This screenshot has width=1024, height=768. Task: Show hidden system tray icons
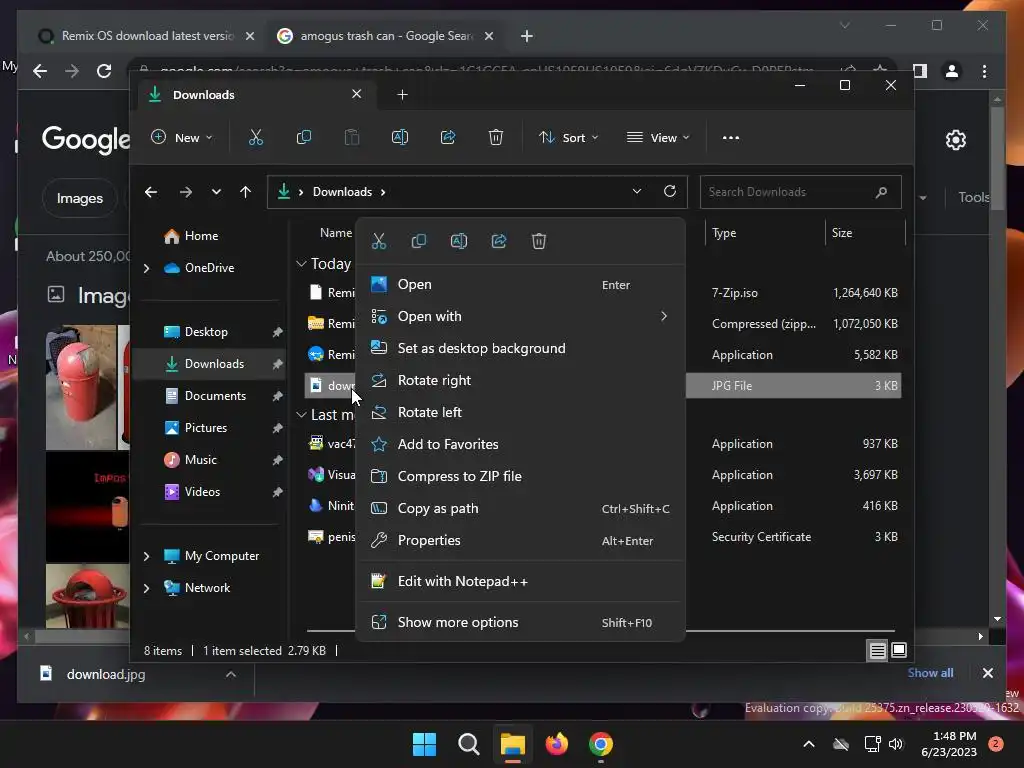[808, 744]
